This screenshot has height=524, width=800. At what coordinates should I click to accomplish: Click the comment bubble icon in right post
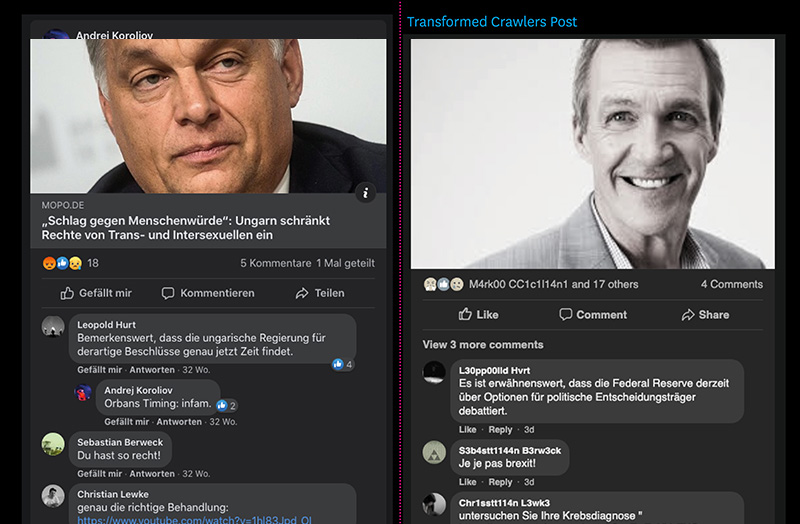(x=566, y=314)
